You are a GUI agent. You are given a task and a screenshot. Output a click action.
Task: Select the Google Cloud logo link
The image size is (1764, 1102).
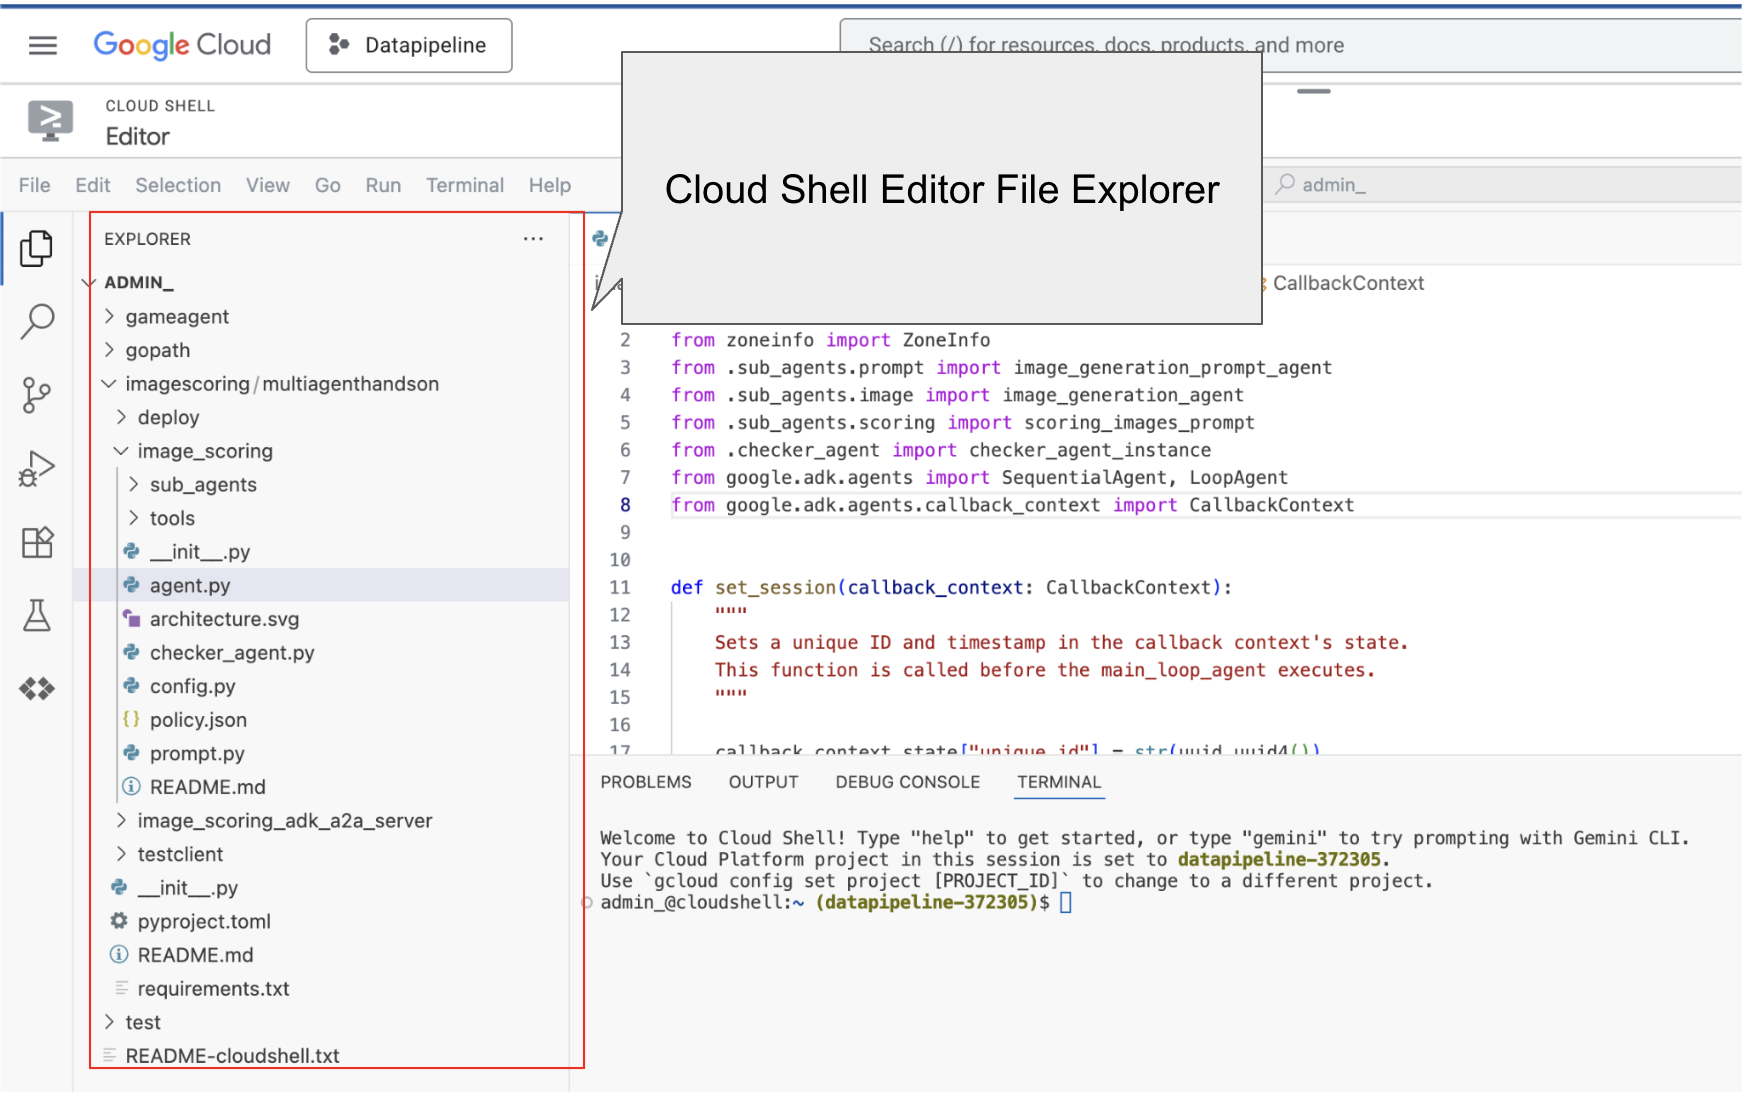182,44
